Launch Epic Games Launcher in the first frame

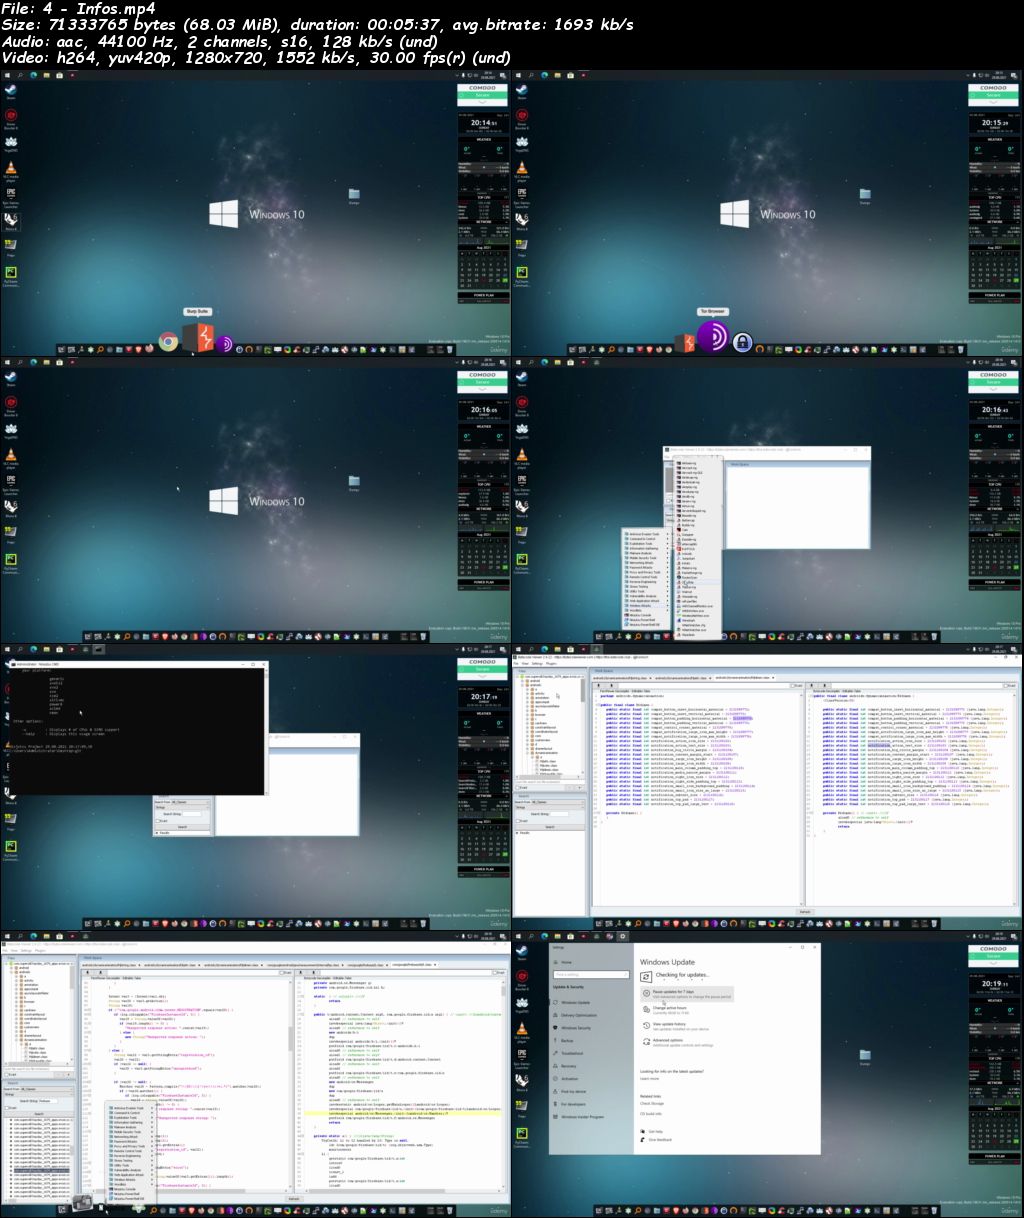pos(11,192)
